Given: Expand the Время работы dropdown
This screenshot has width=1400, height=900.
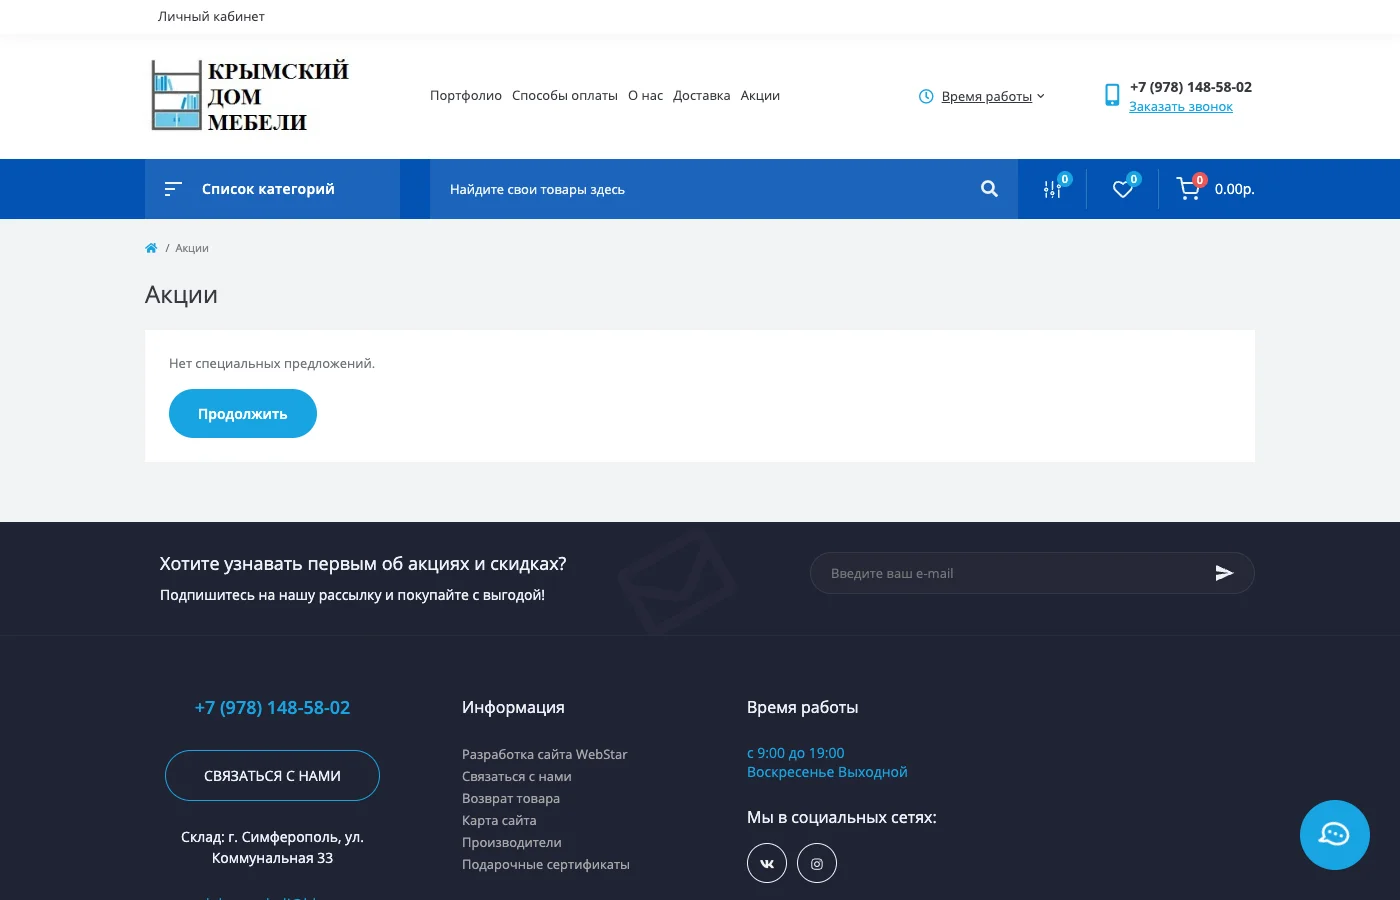Looking at the screenshot, I should 986,97.
